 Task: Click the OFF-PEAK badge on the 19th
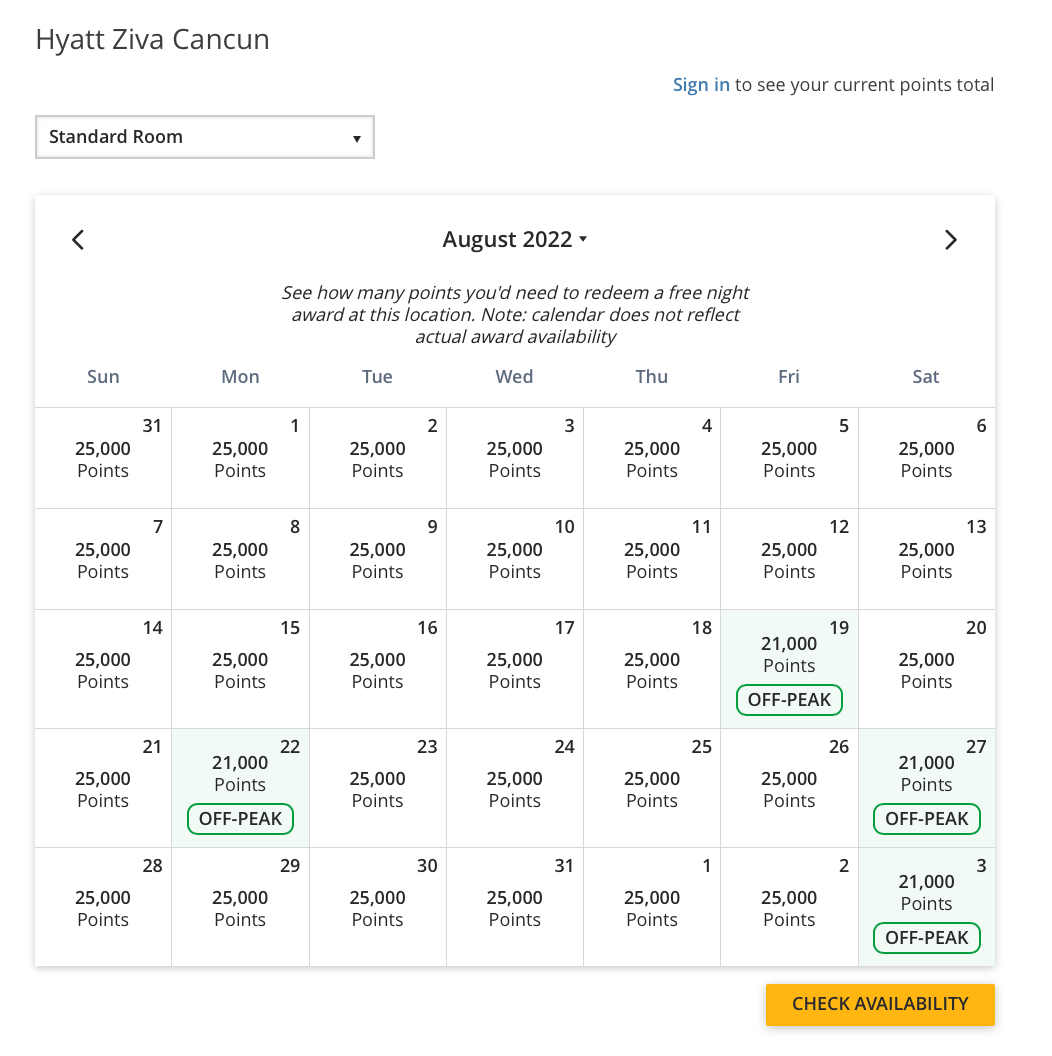point(789,700)
